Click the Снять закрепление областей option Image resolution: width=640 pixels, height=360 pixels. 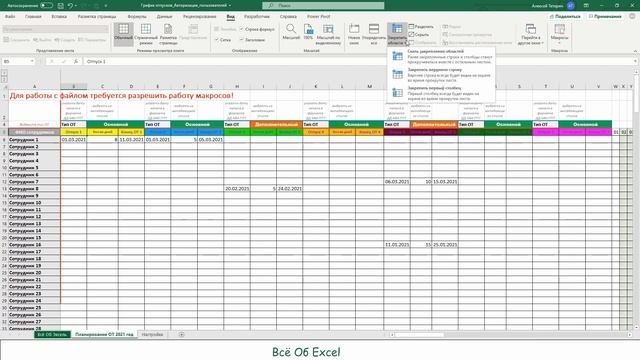(442, 57)
